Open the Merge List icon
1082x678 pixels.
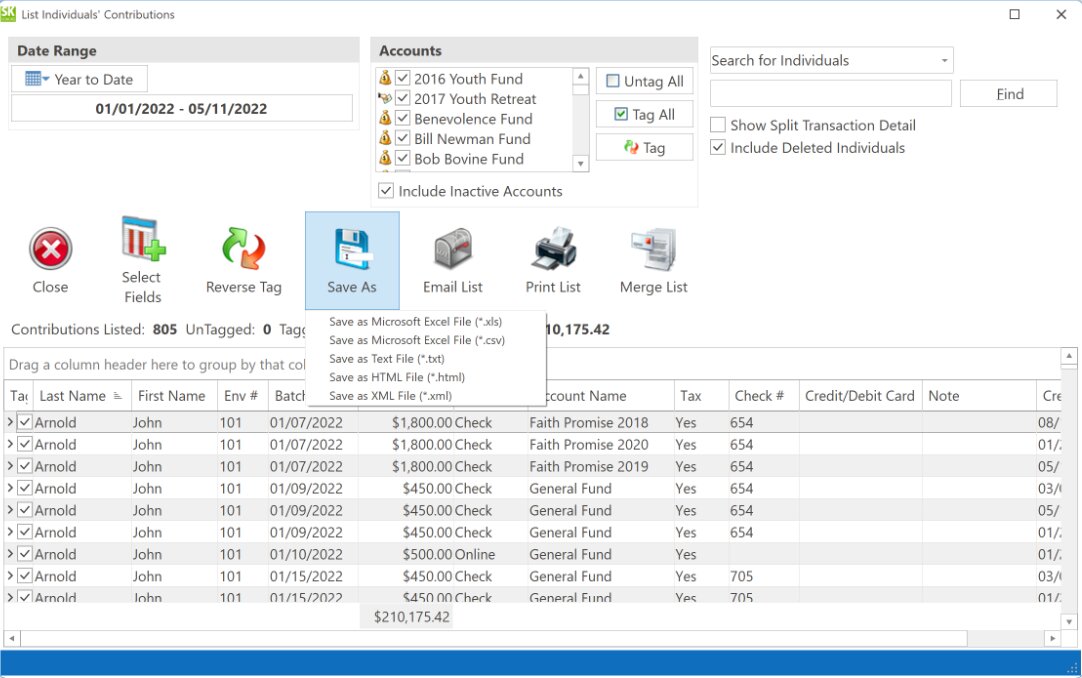coord(653,248)
